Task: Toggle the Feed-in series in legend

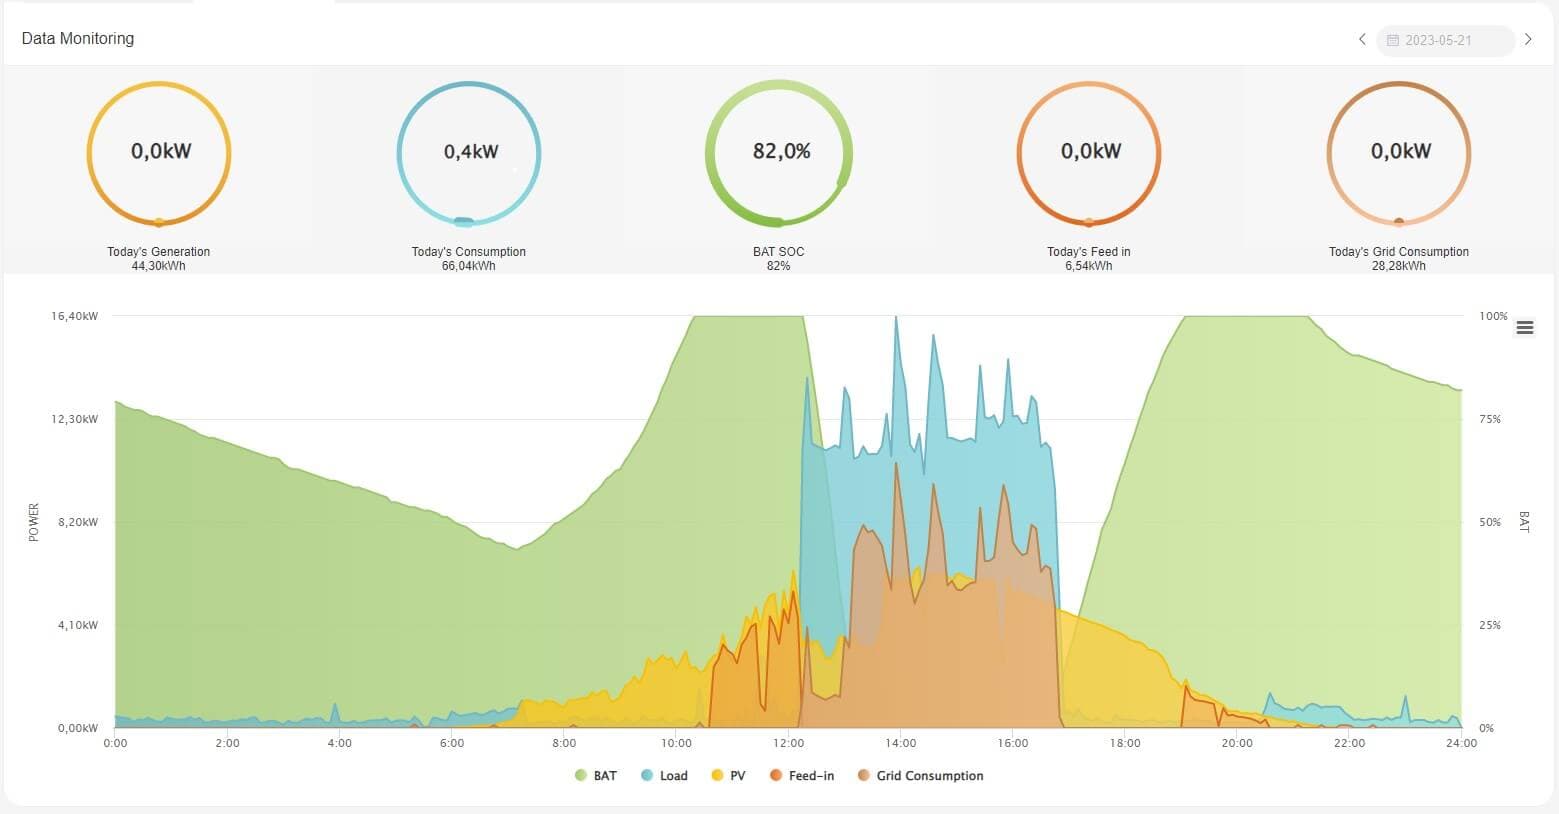Action: 801,776
